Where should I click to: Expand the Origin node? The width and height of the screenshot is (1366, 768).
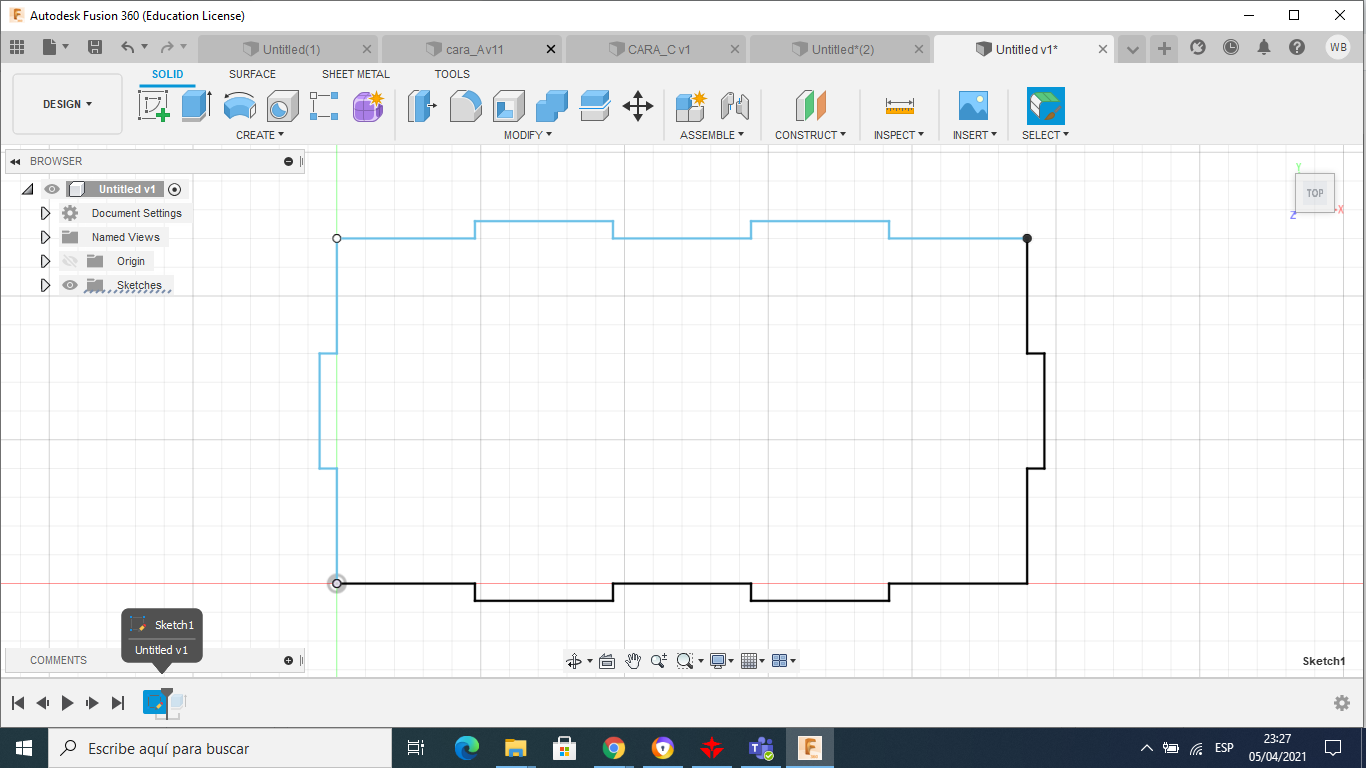pyautogui.click(x=45, y=261)
